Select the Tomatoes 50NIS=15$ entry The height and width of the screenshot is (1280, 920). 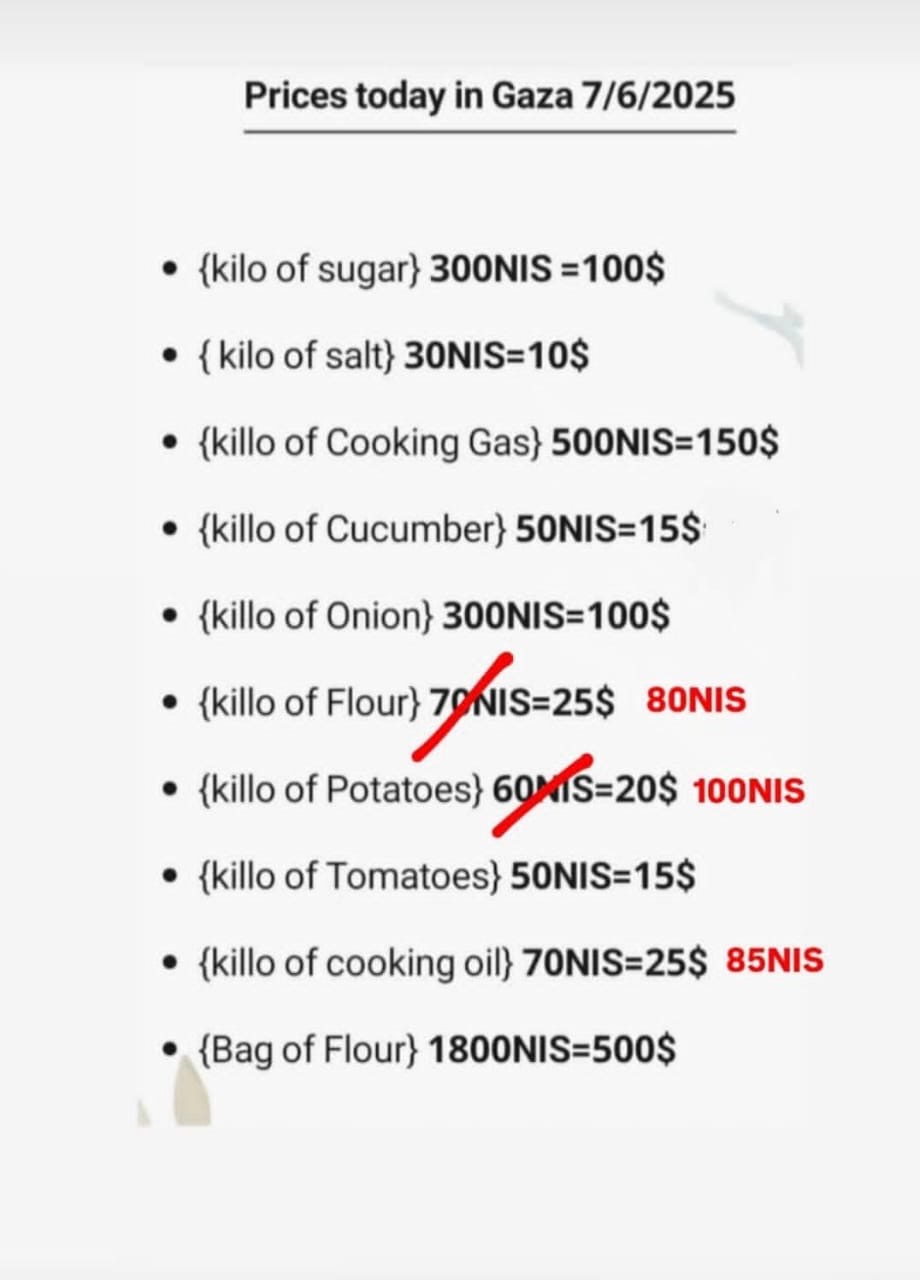[447, 877]
